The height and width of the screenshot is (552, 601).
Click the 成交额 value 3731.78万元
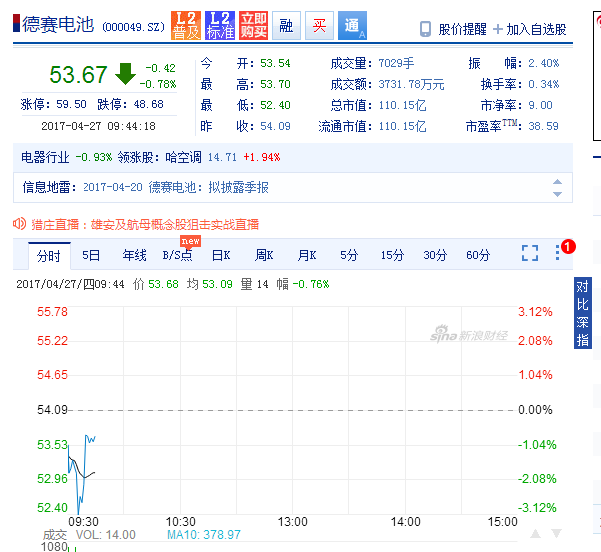[411, 84]
